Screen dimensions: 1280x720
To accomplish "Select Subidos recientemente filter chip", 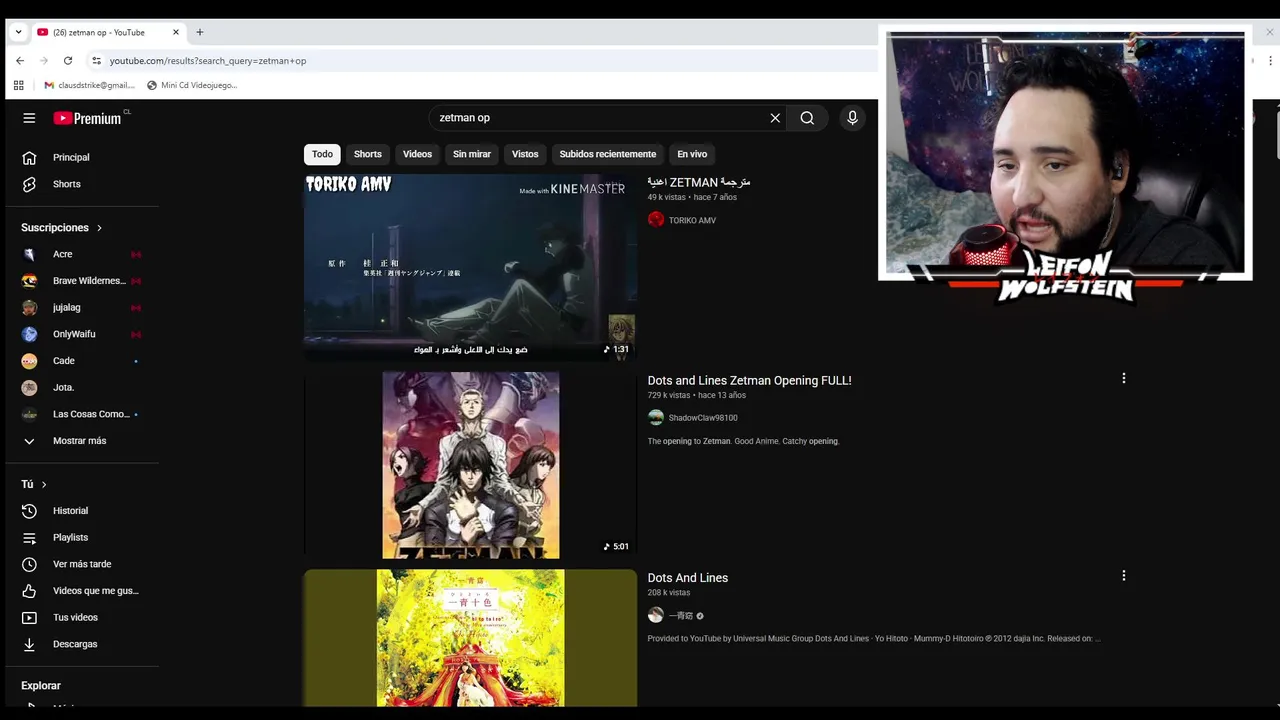I will pos(608,154).
